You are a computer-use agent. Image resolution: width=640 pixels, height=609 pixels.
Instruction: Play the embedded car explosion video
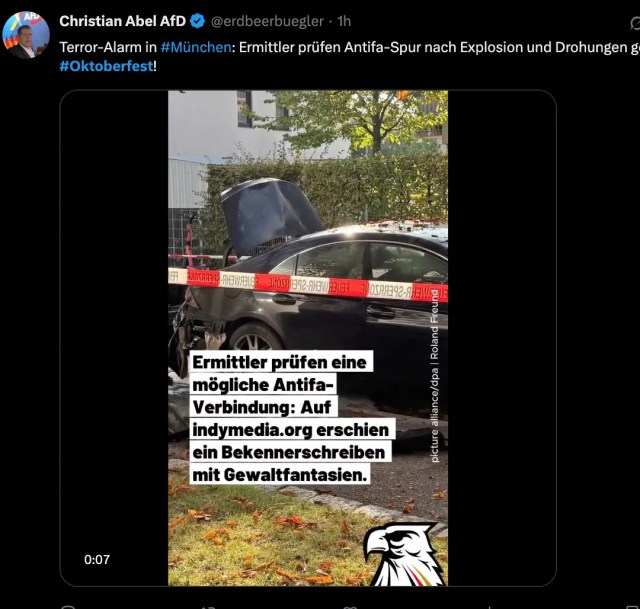tap(308, 338)
